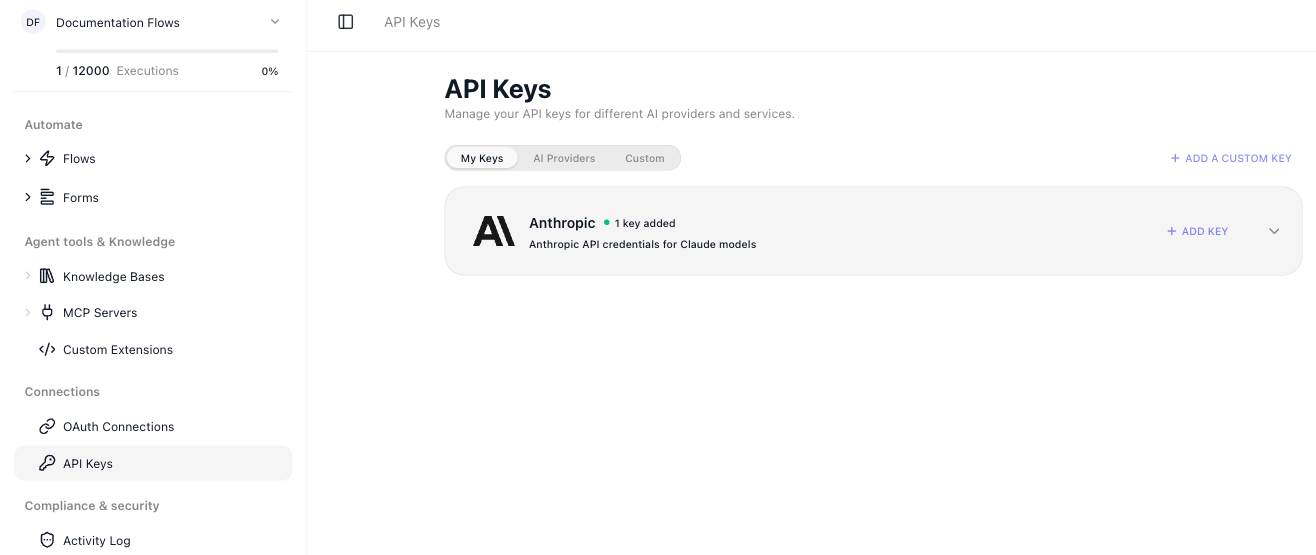Click the API Keys key icon
Image resolution: width=1316 pixels, height=555 pixels.
click(x=47, y=463)
